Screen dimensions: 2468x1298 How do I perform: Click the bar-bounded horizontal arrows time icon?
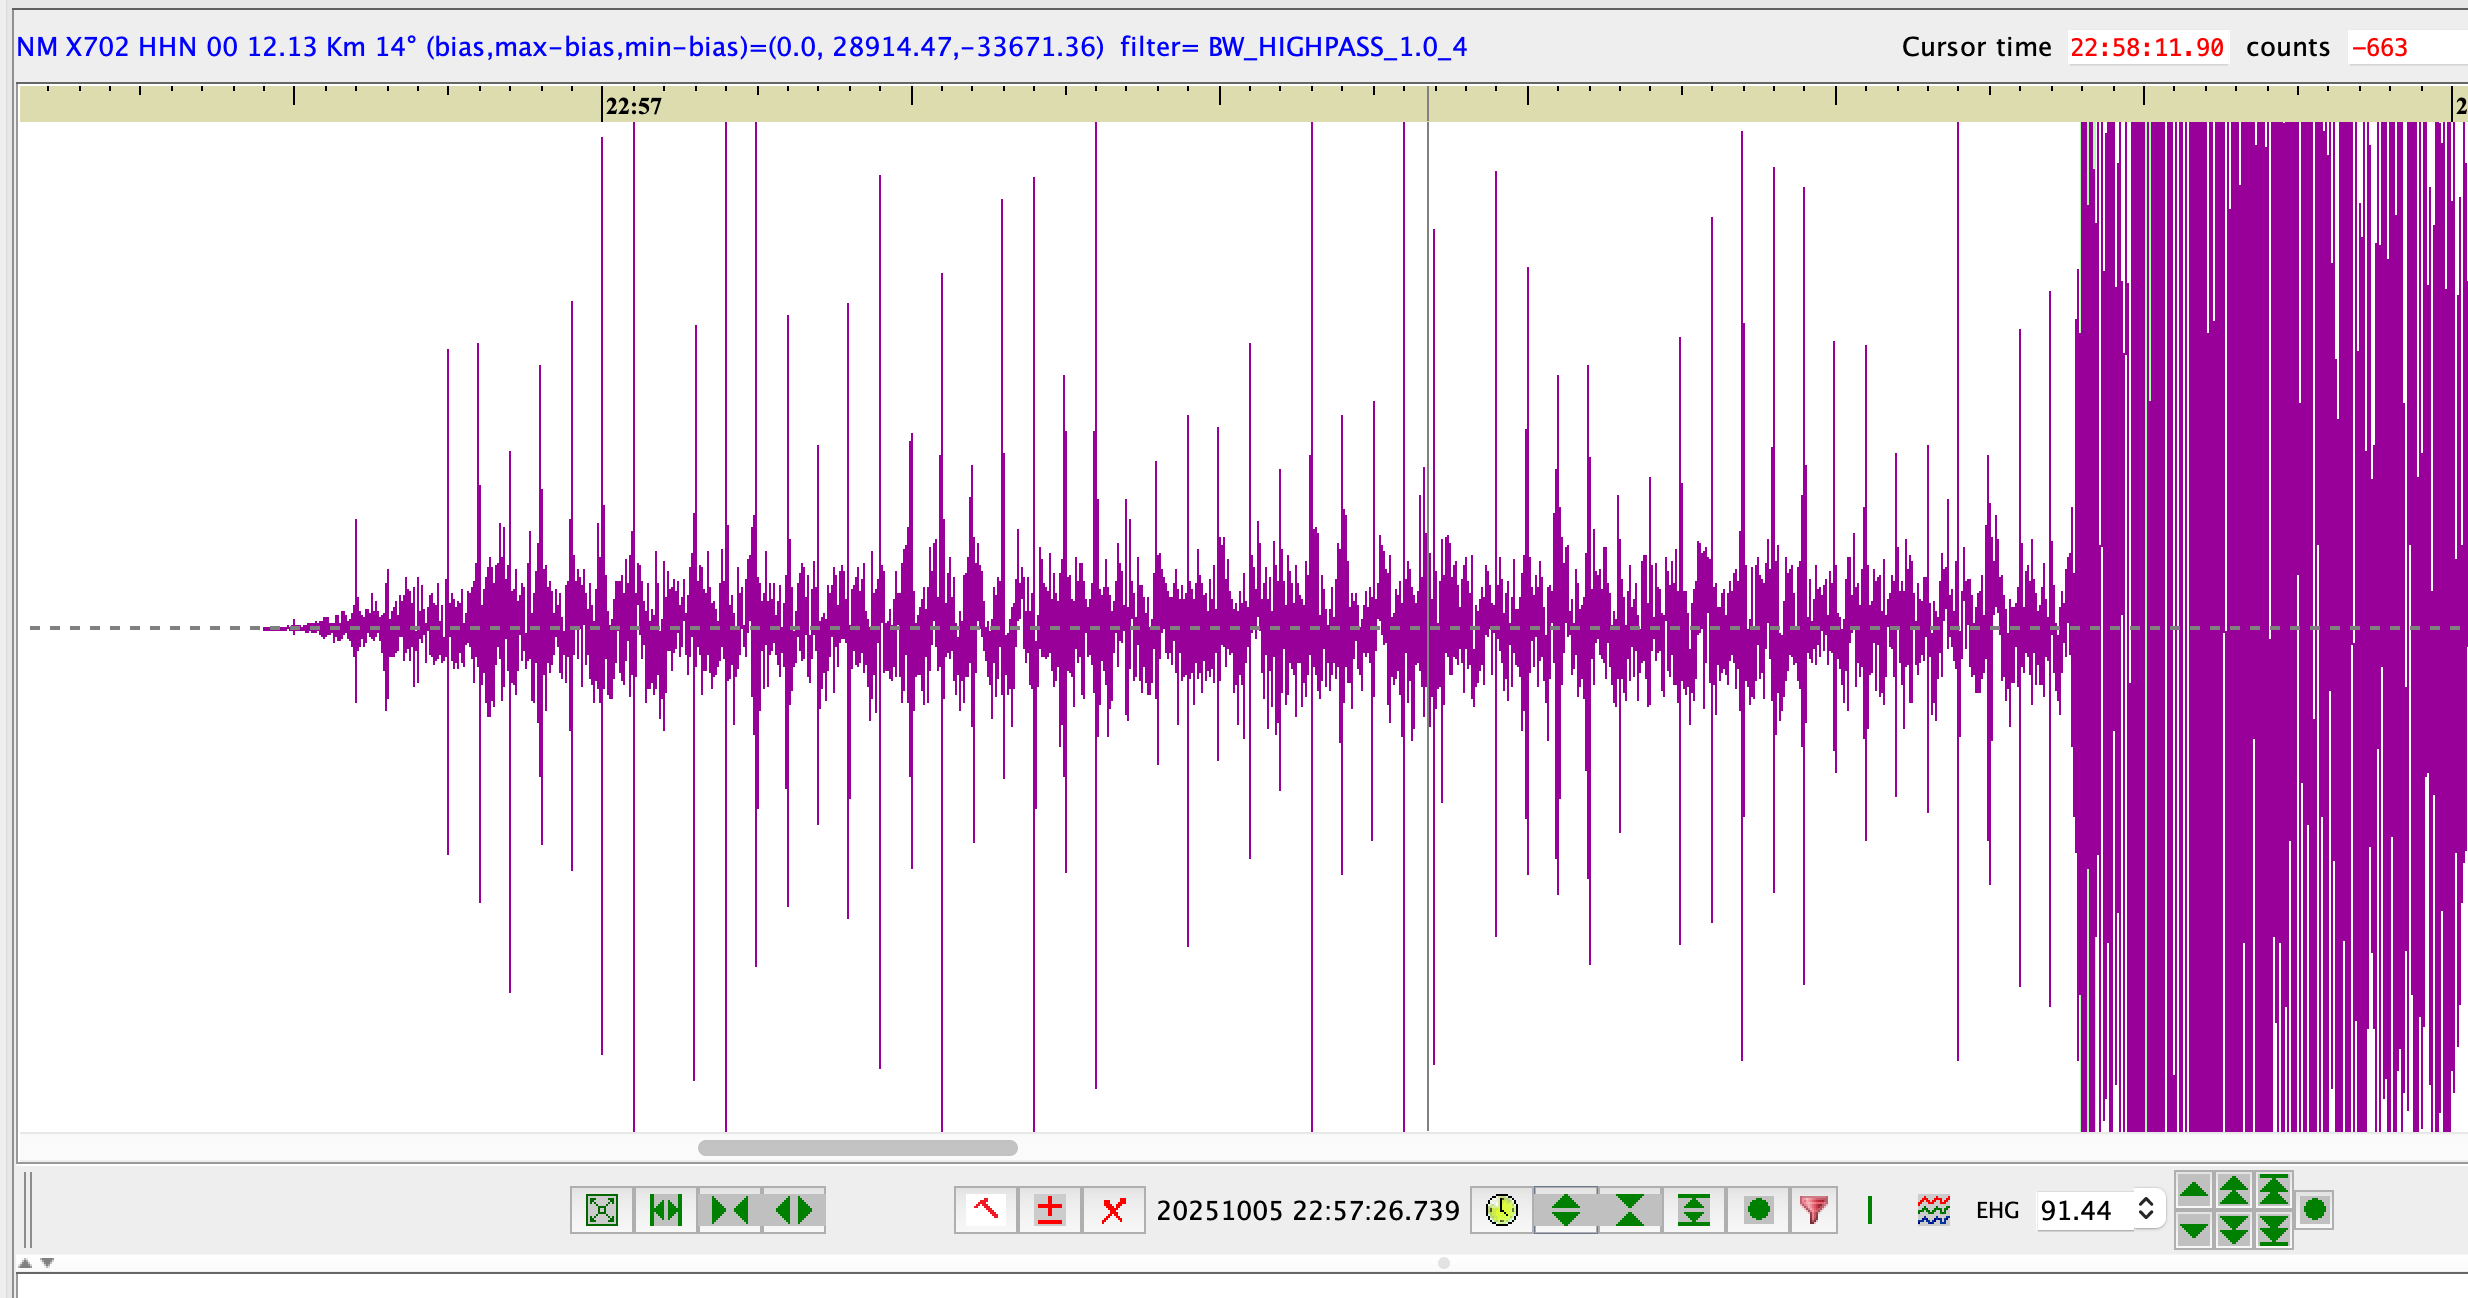665,1210
